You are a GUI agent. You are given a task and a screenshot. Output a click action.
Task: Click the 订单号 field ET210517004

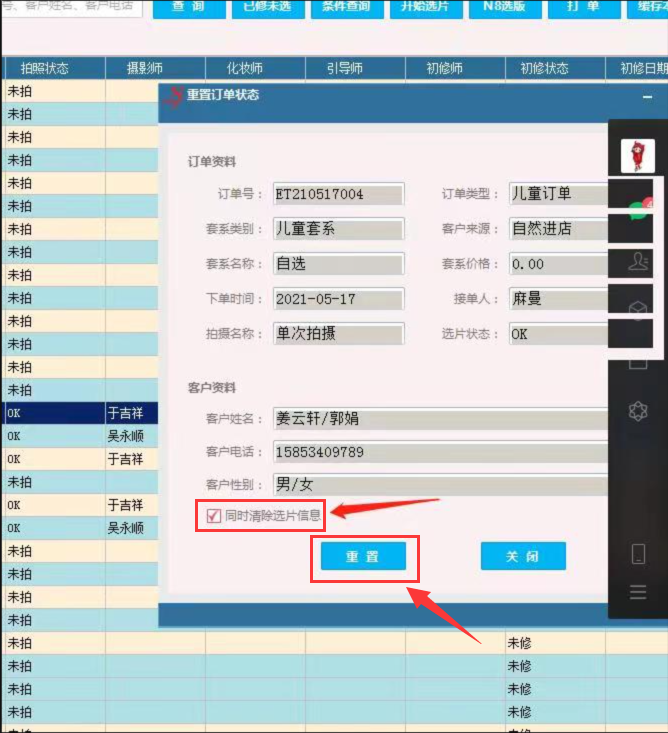point(338,194)
